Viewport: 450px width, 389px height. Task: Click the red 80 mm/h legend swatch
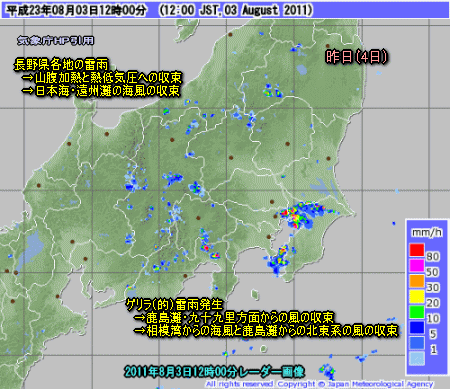coord(417,250)
